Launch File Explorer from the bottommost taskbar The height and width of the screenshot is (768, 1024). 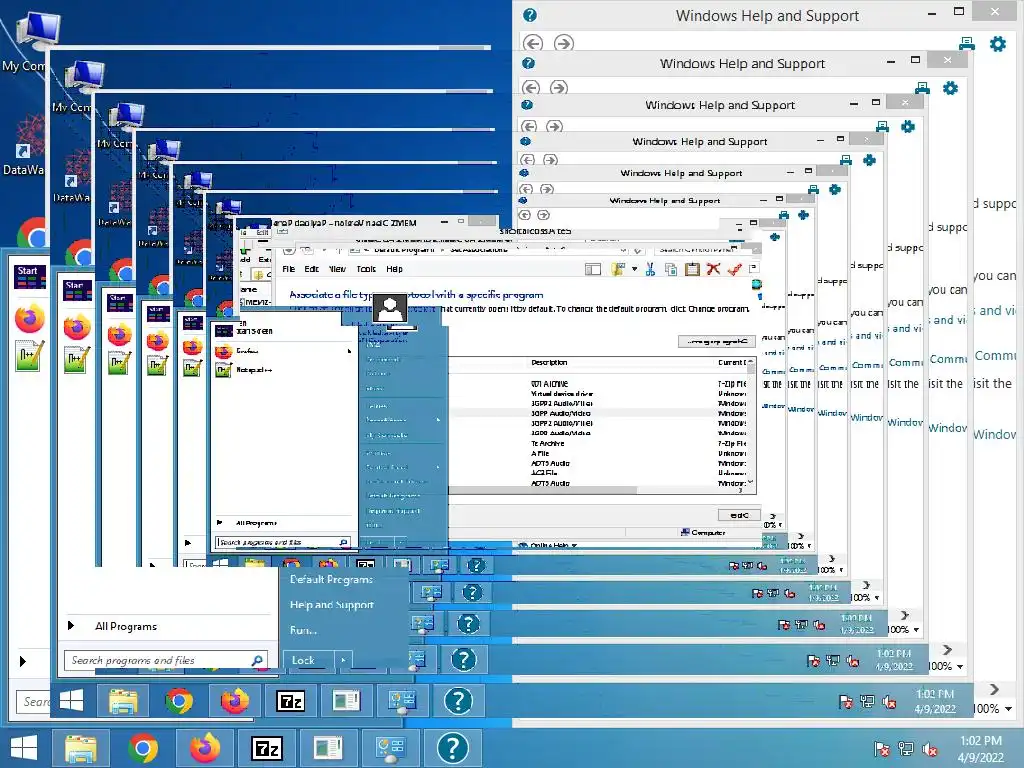(x=80, y=748)
